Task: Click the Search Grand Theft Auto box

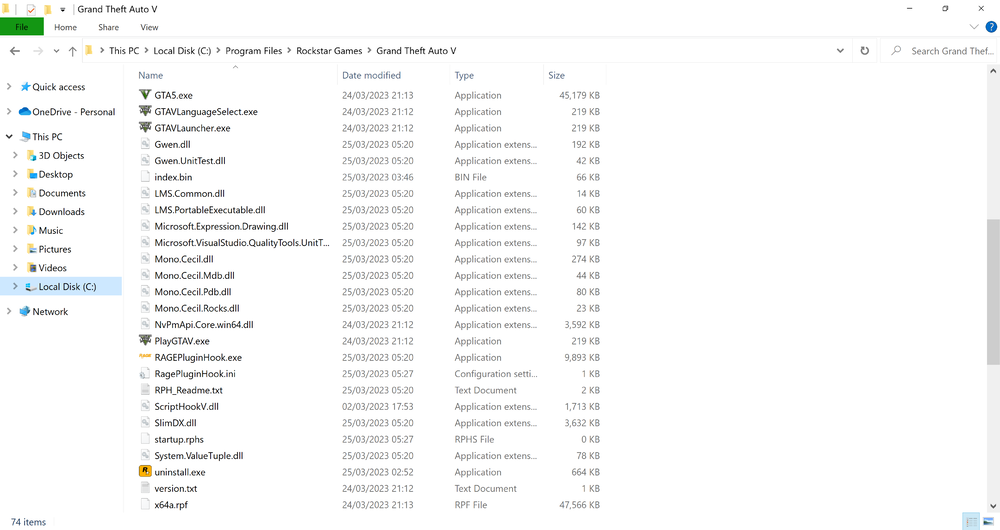Action: pyautogui.click(x=939, y=51)
